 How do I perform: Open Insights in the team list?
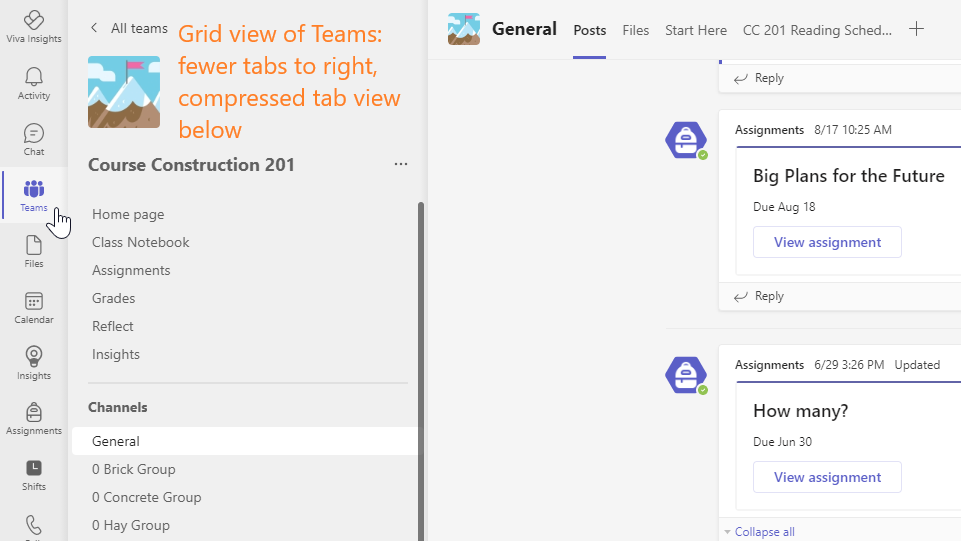click(x=116, y=354)
